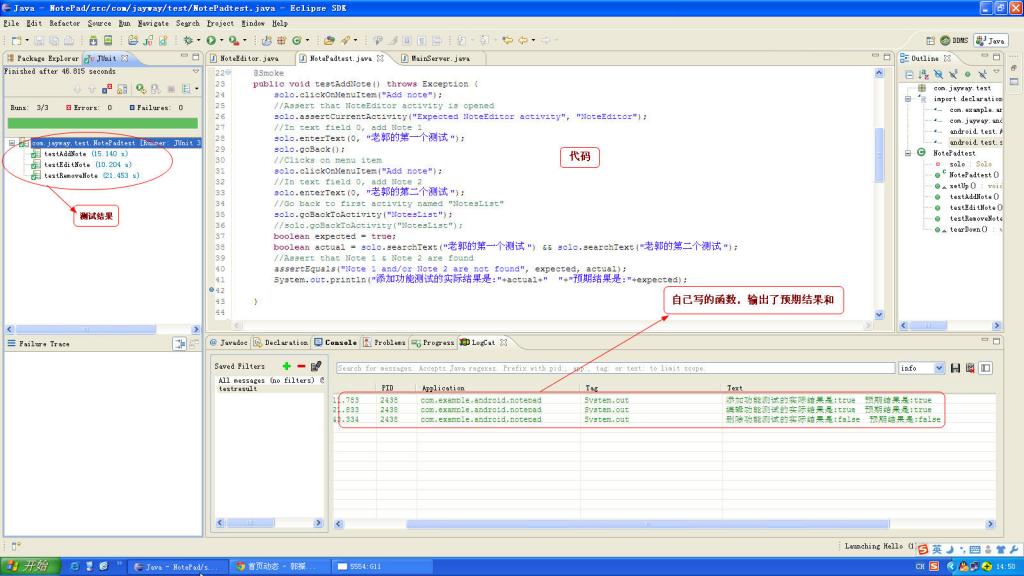Toggle Hide Local Types in Outline
This screenshot has width=1024, height=576.
click(982, 74)
